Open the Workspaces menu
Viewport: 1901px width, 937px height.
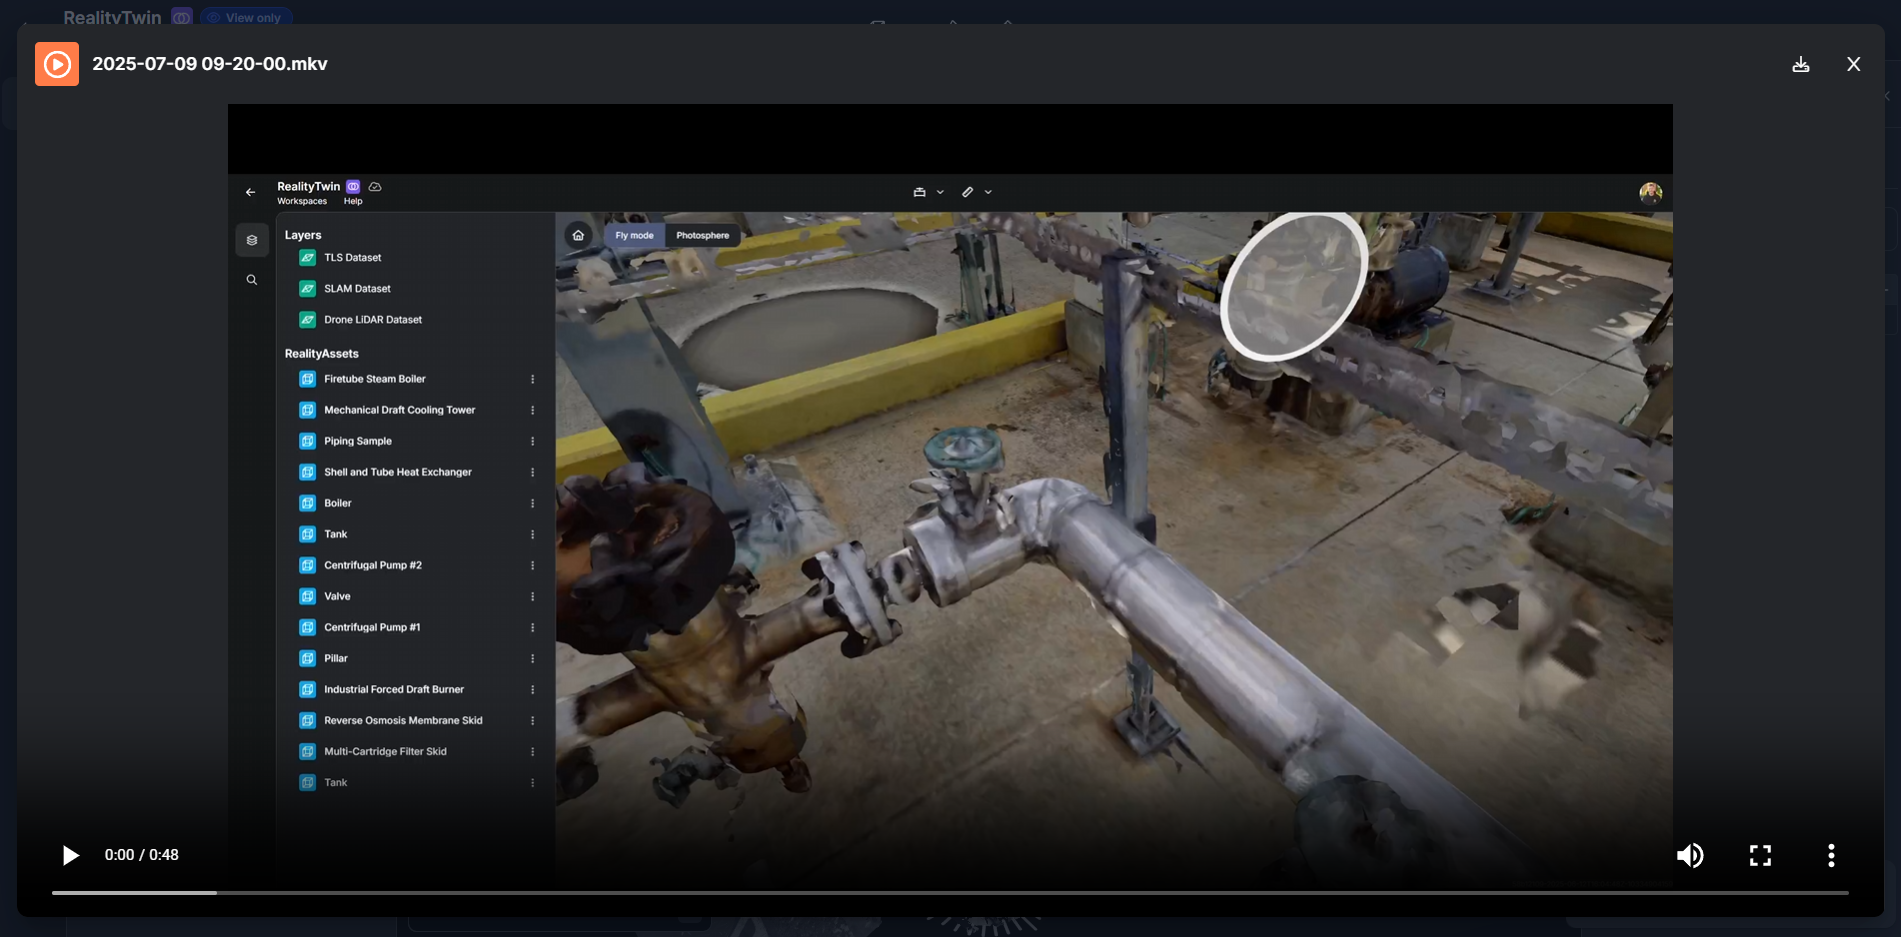click(302, 201)
